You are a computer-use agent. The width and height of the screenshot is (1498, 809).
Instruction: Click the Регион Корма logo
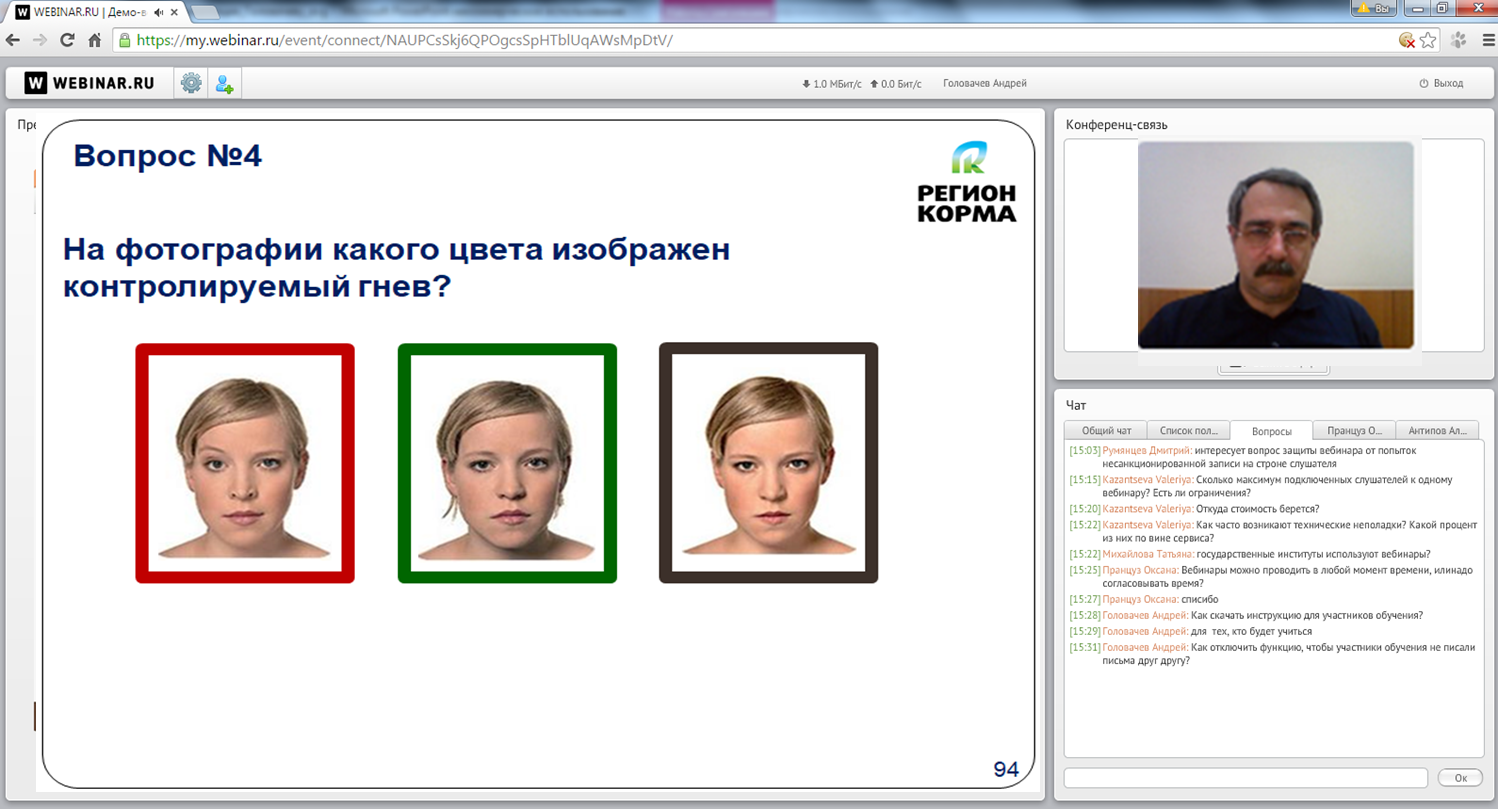pyautogui.click(x=966, y=181)
